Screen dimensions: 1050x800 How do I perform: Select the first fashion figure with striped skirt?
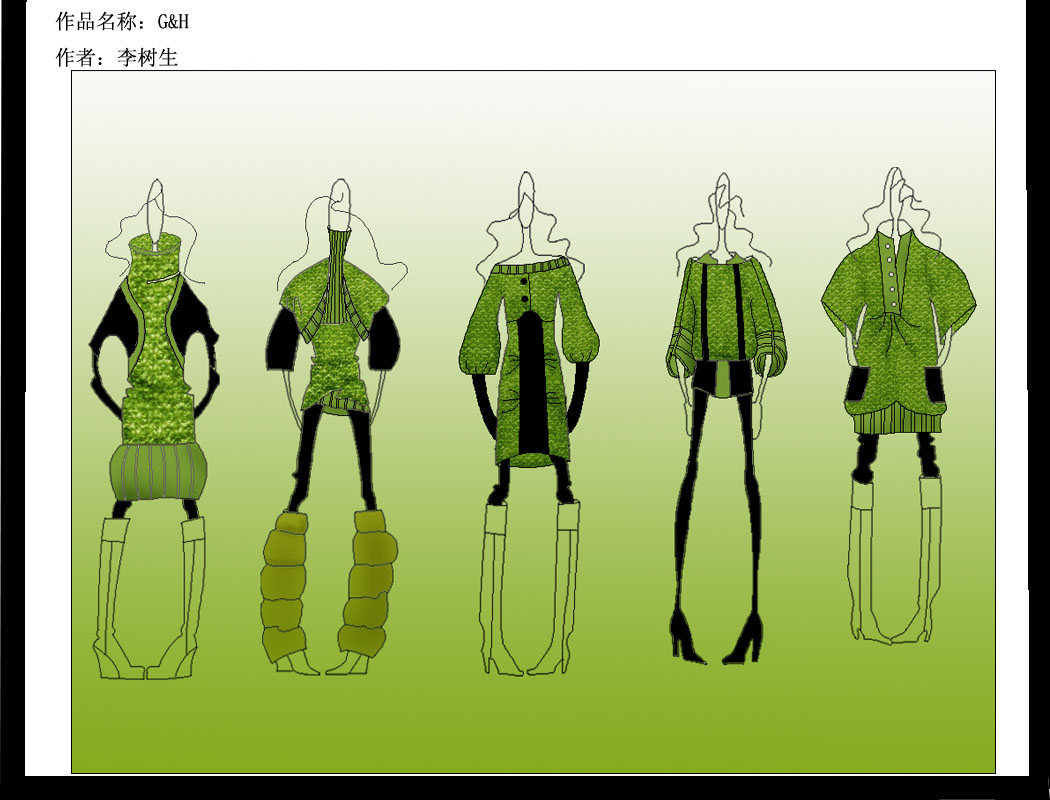155,429
